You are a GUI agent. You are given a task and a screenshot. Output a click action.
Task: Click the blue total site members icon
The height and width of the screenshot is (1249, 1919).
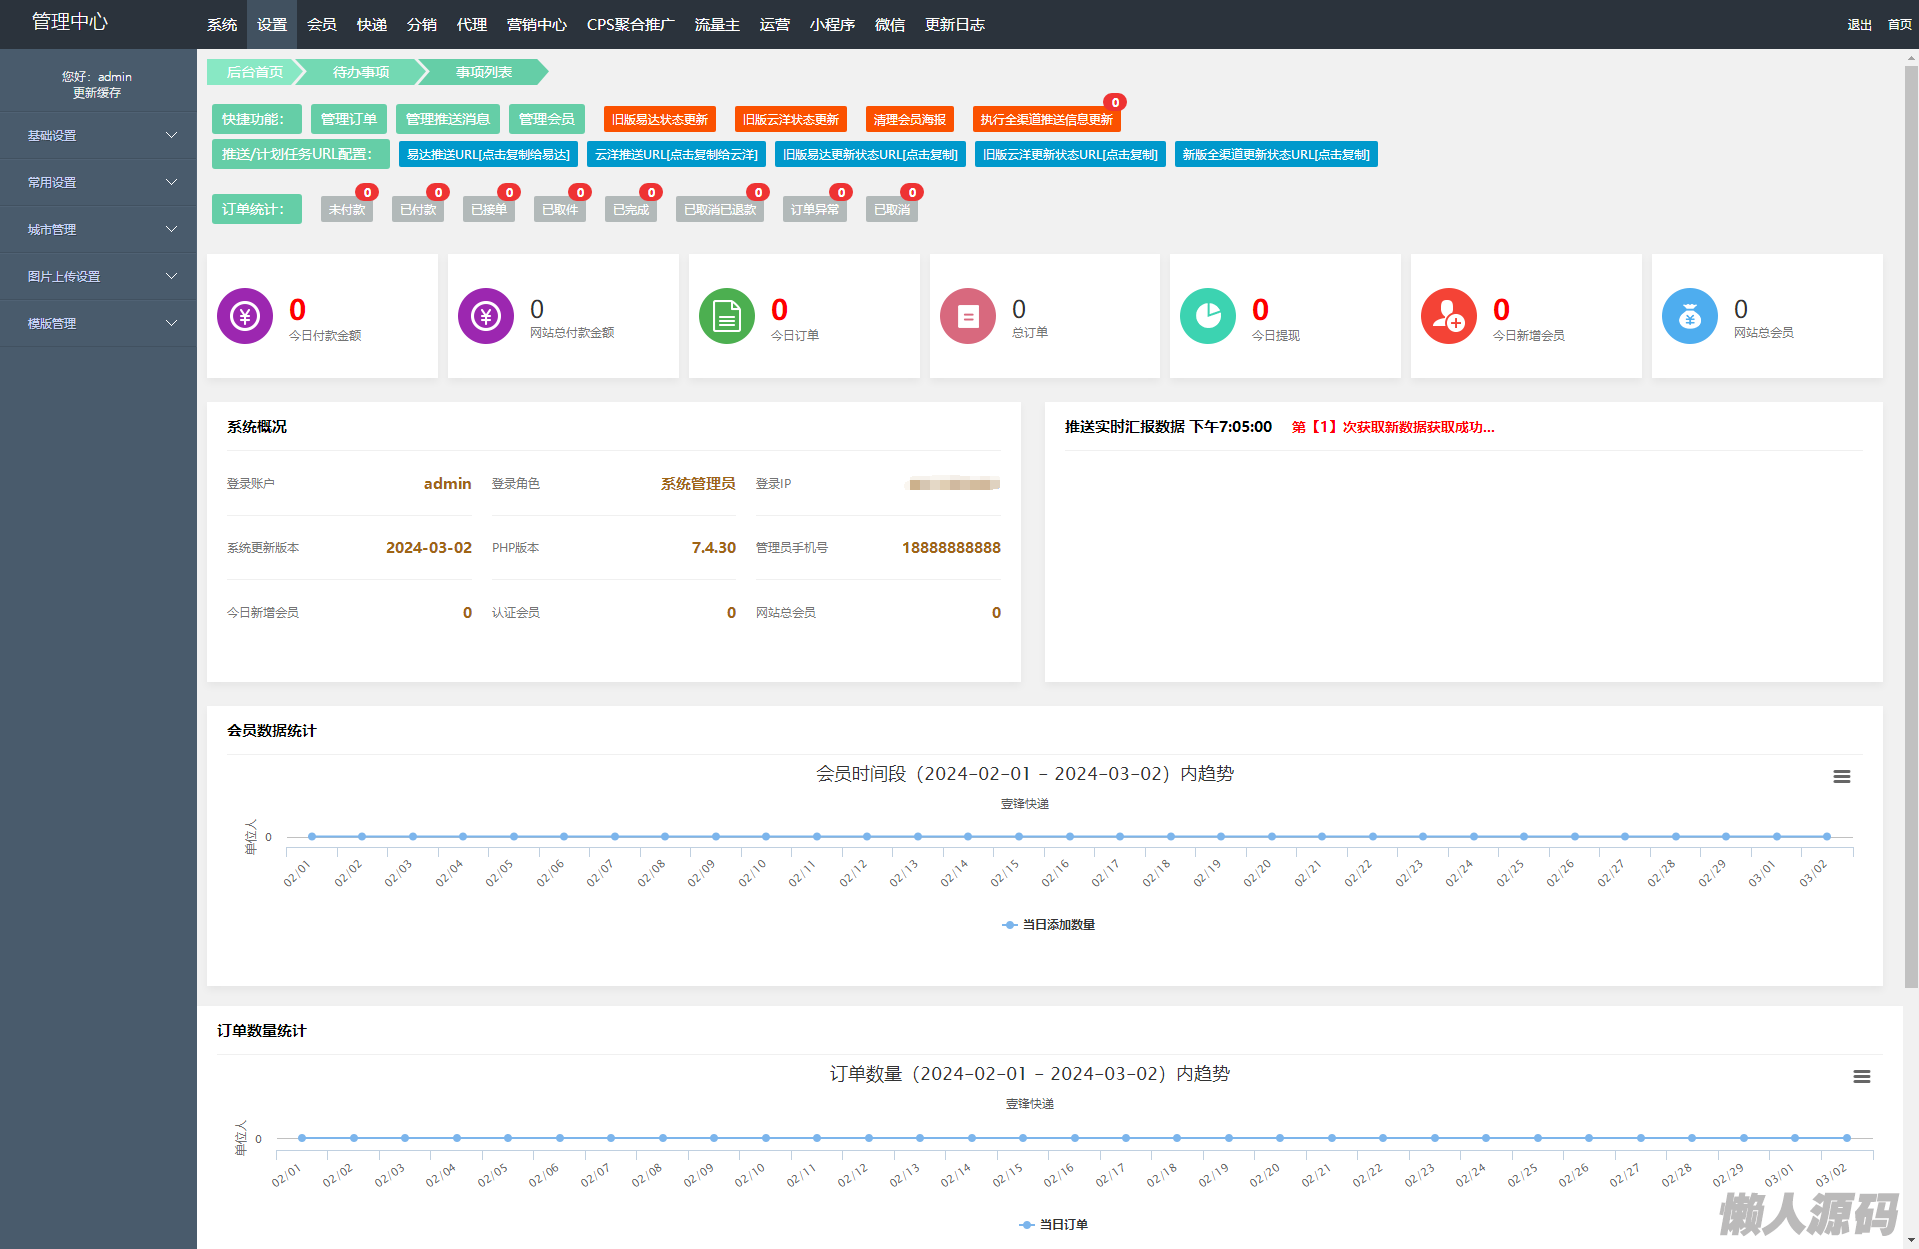(1689, 316)
